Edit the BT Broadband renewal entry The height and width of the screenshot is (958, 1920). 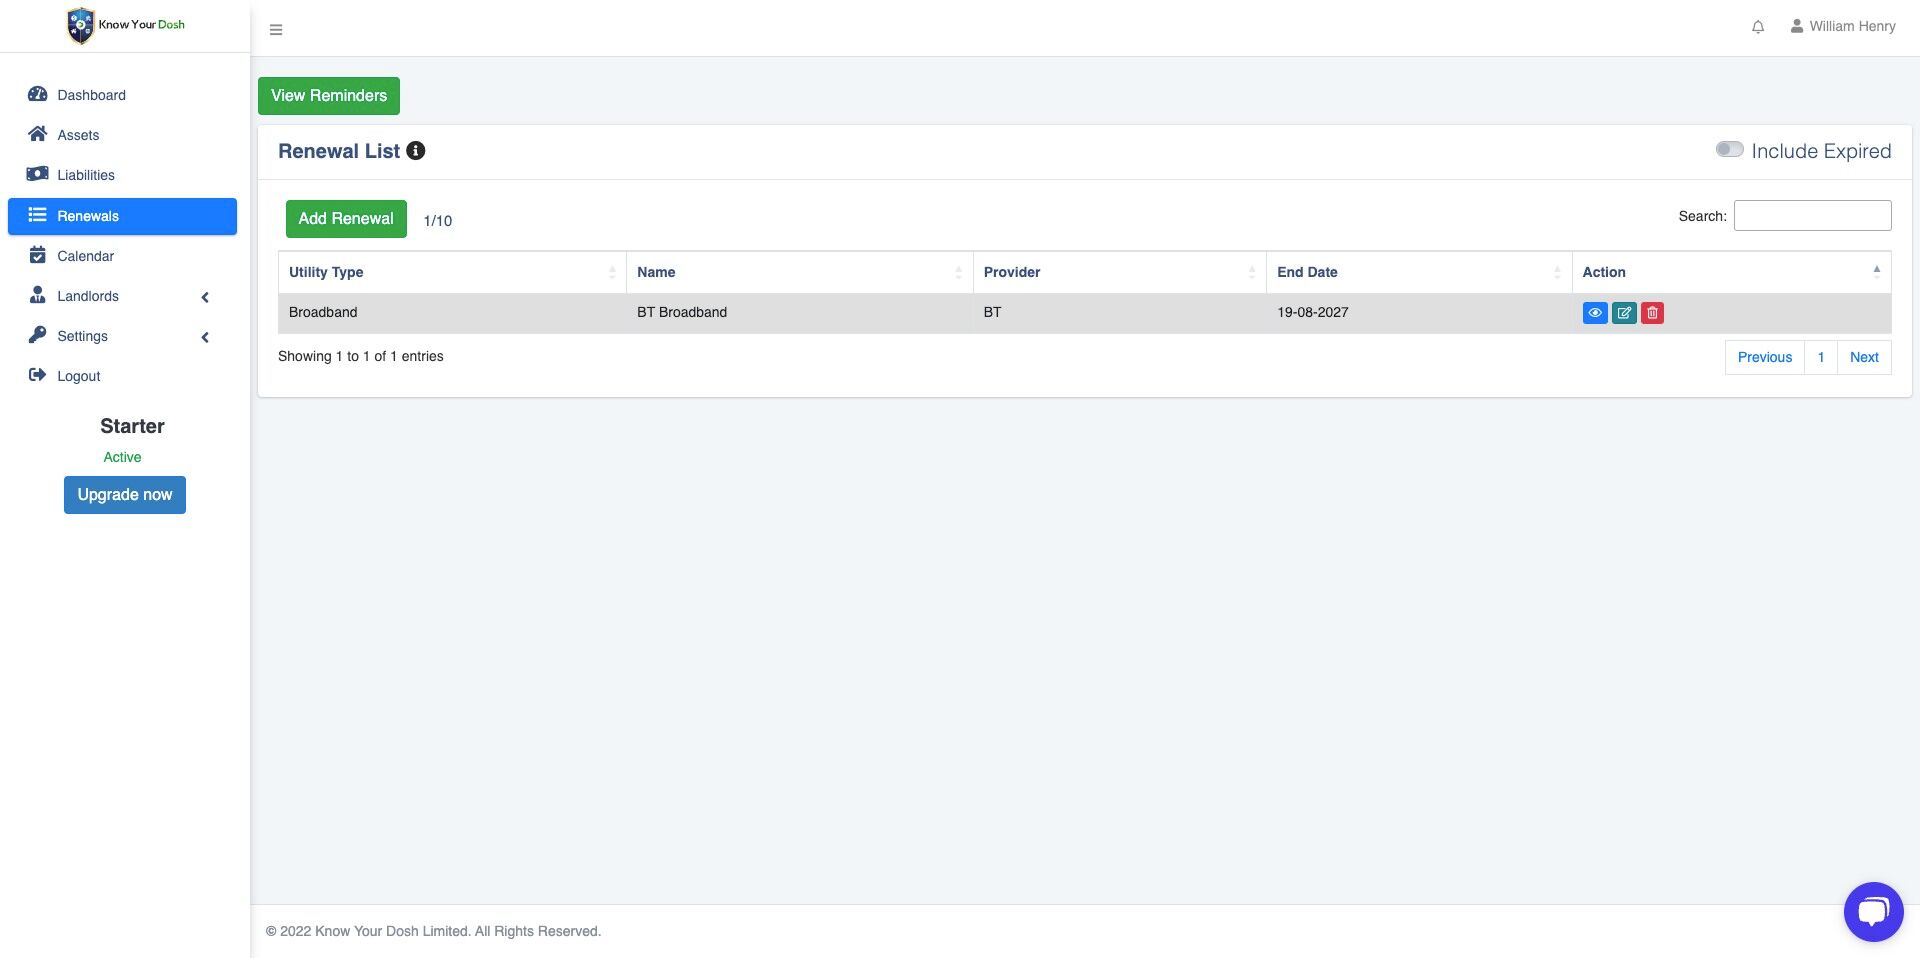(1624, 313)
